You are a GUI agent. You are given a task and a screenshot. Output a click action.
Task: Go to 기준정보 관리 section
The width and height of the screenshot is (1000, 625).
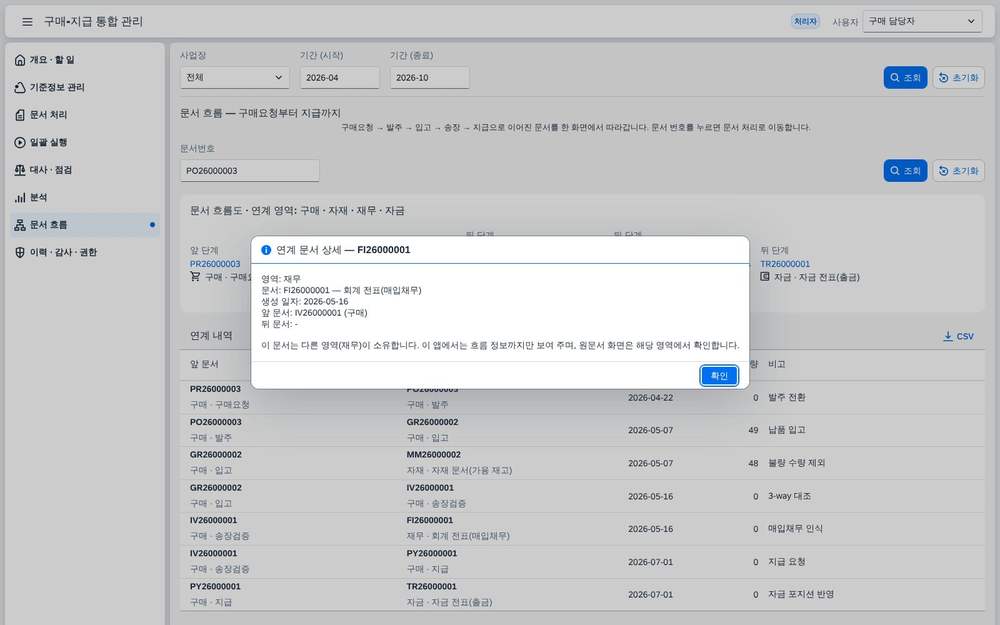coord(85,87)
